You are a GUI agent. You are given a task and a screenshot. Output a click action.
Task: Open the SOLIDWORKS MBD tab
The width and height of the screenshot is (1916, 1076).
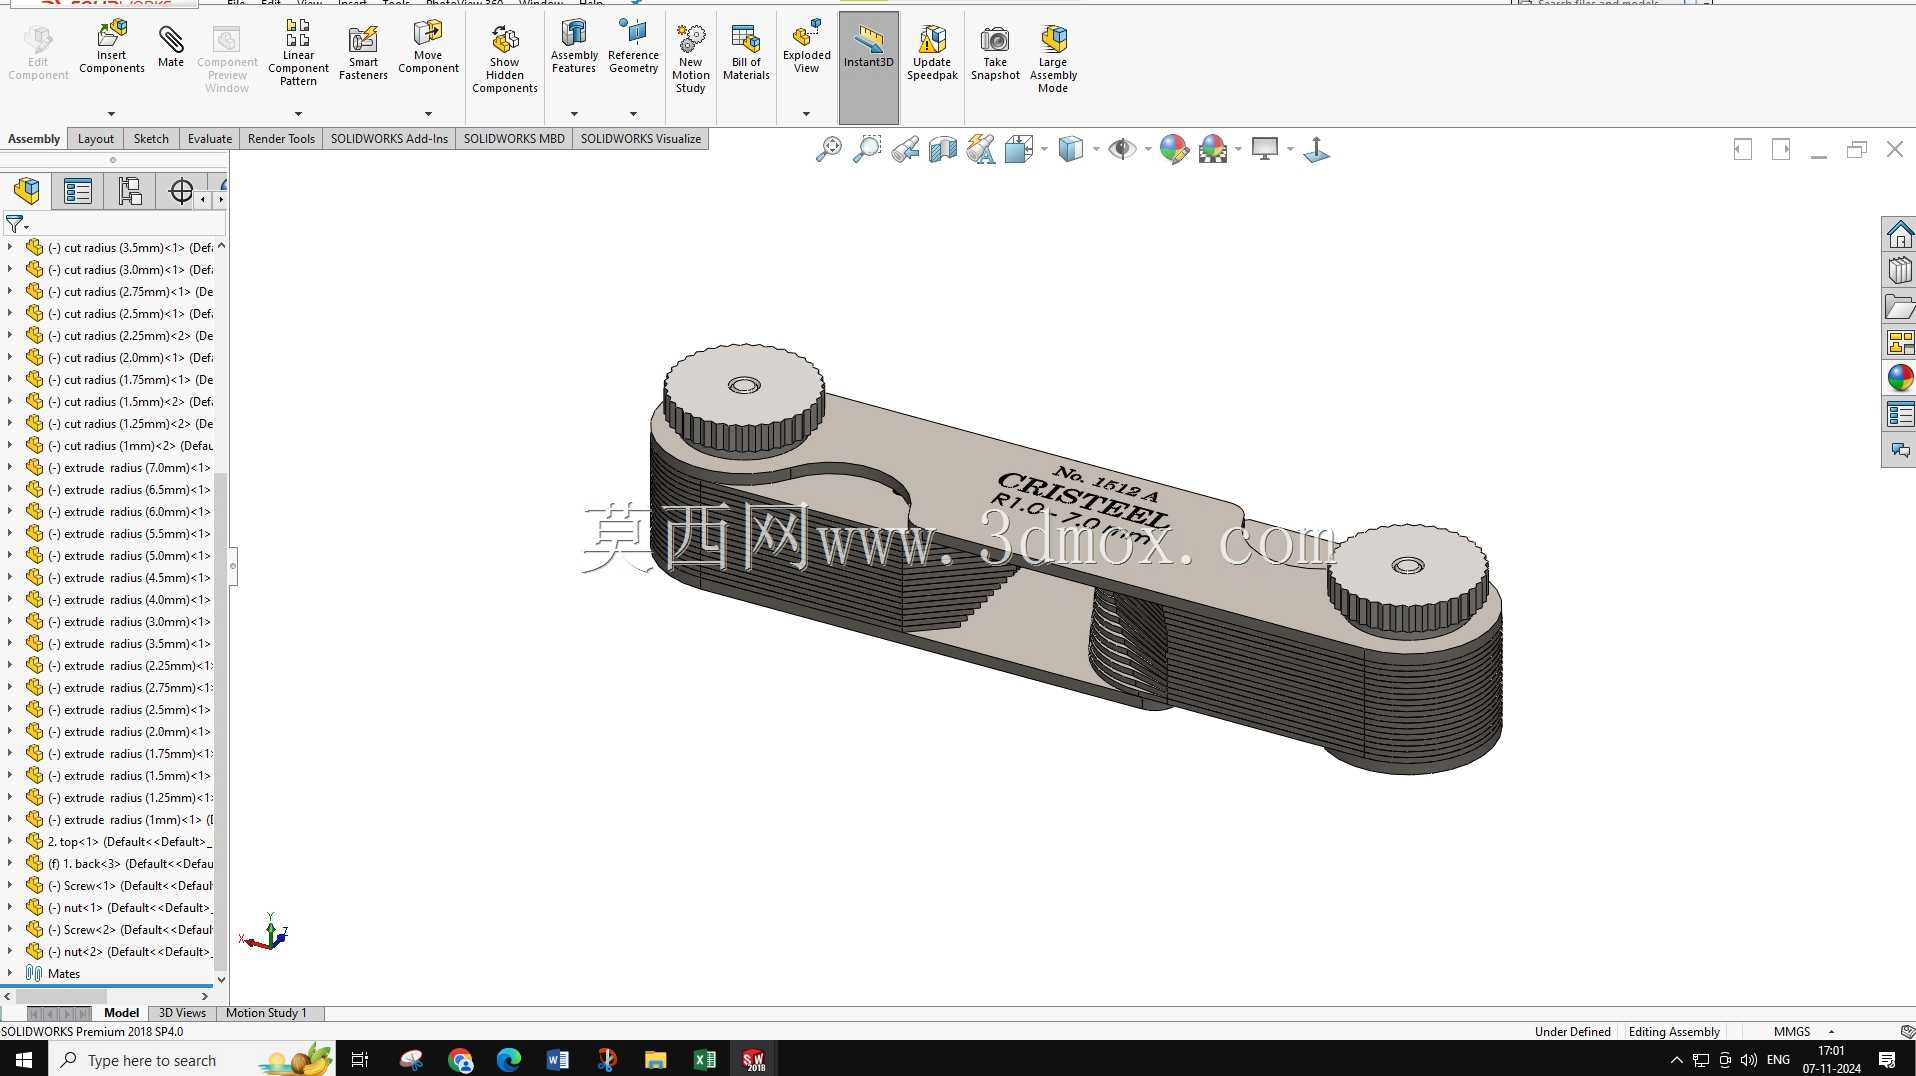point(514,139)
